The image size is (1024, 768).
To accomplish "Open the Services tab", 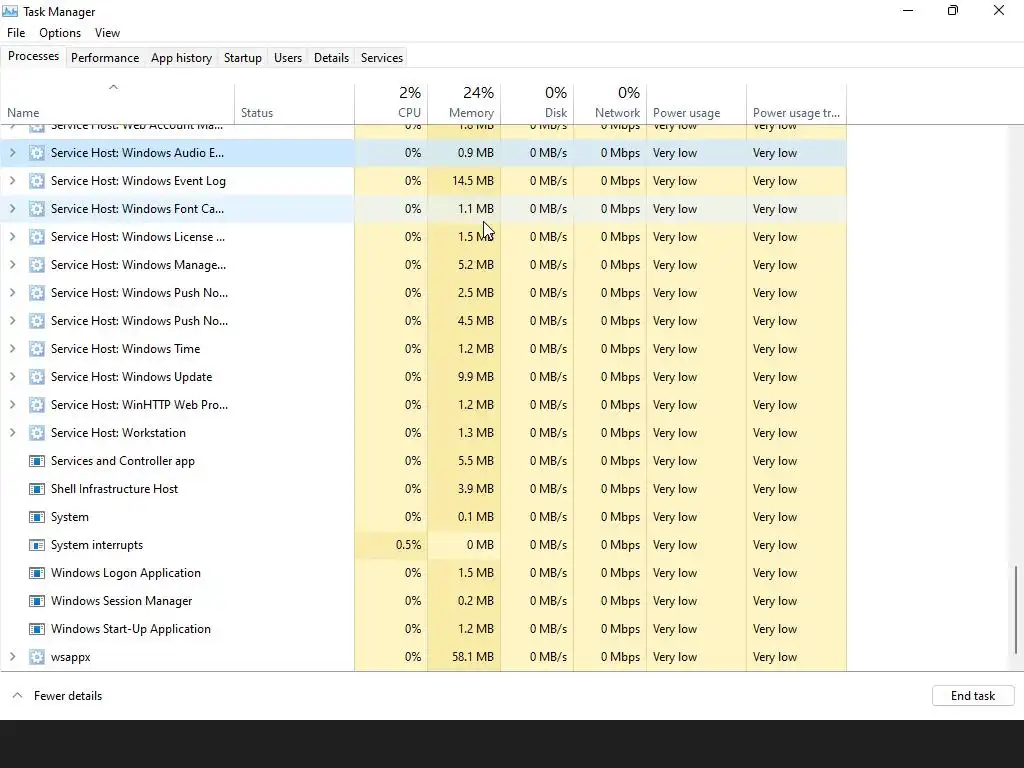I will pyautogui.click(x=382, y=57).
